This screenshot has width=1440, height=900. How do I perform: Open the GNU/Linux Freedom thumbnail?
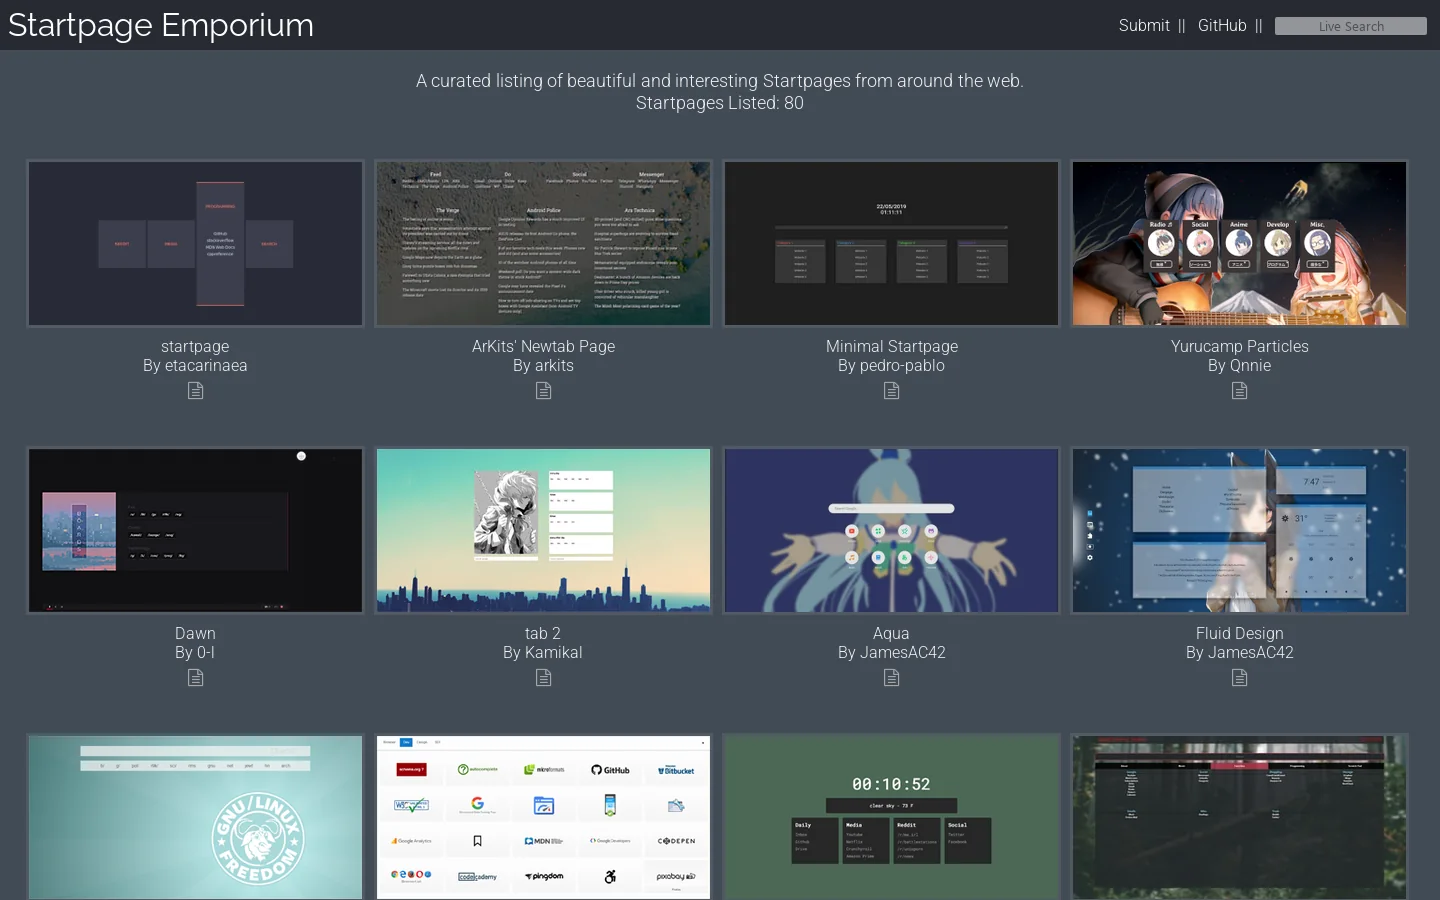coord(195,817)
